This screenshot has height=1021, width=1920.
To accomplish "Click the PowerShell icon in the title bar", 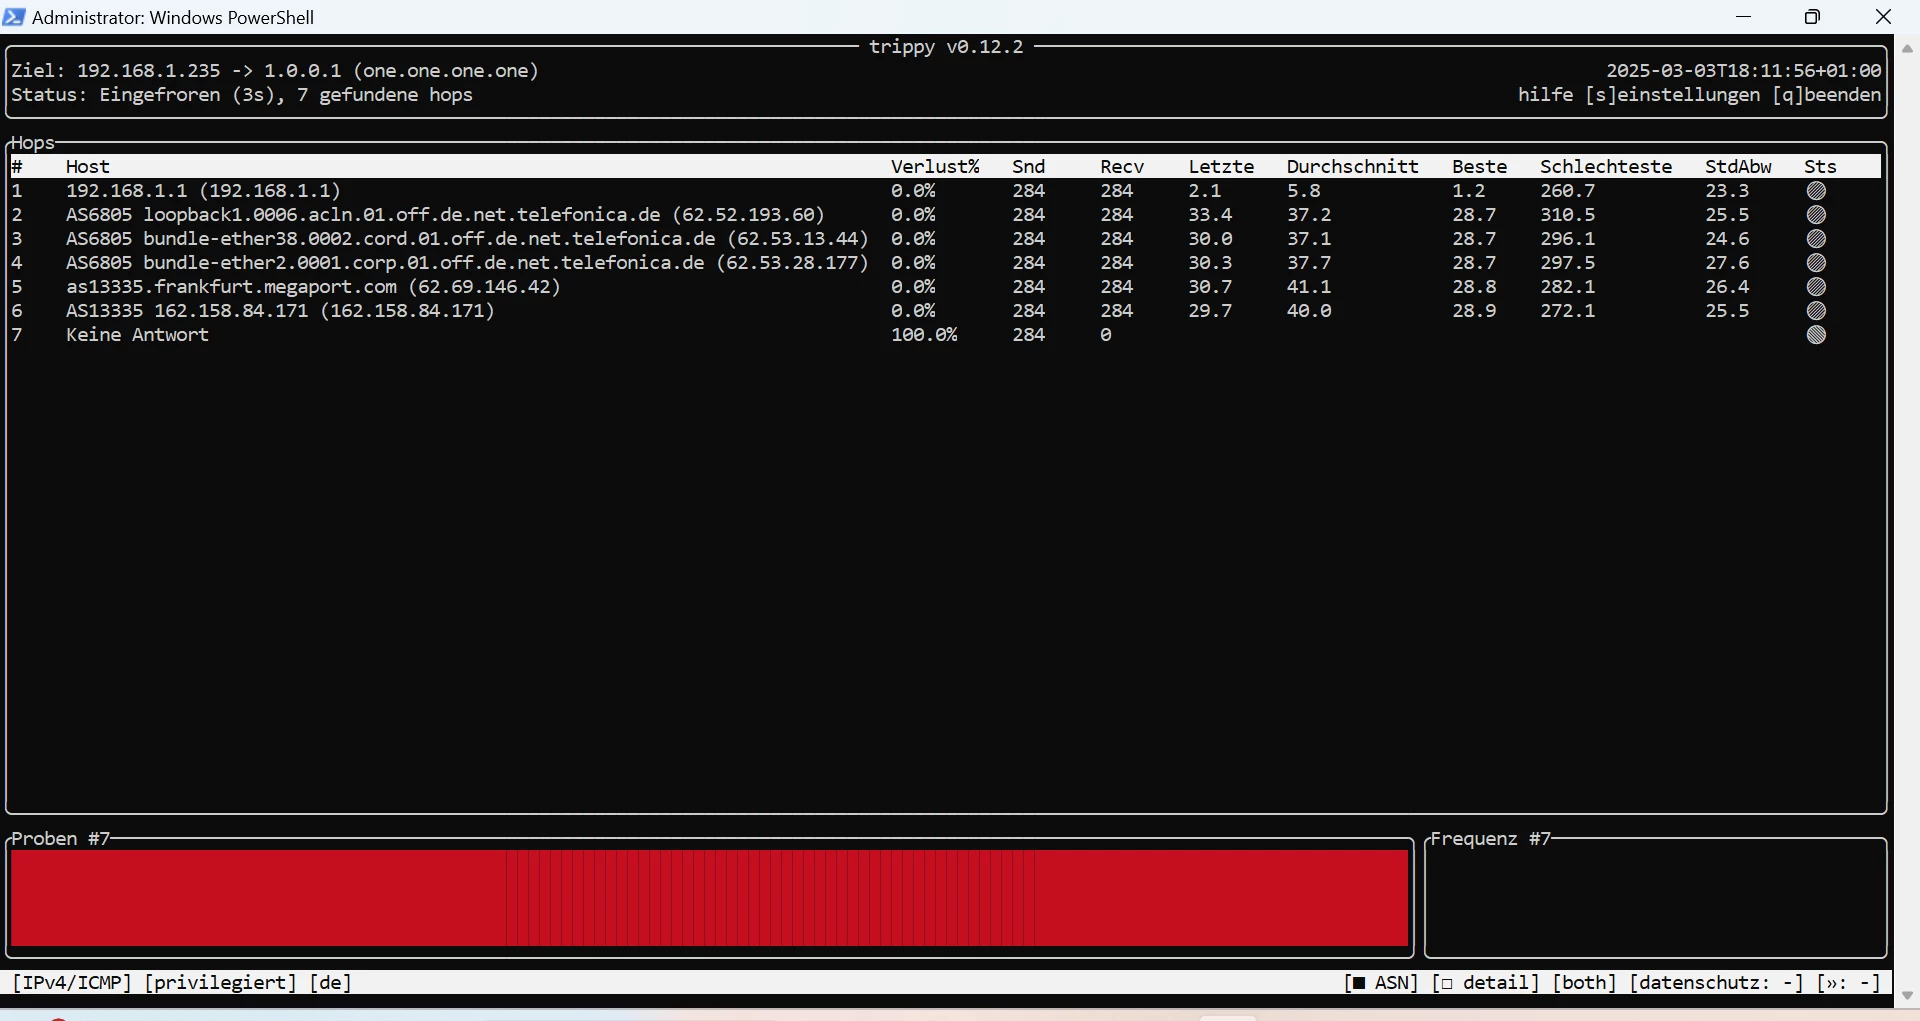I will [x=14, y=17].
